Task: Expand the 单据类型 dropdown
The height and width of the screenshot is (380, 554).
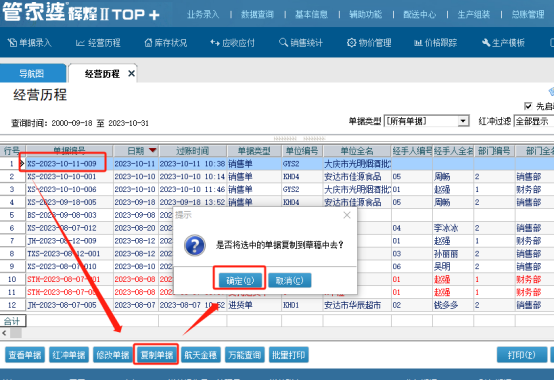Action: click(463, 121)
